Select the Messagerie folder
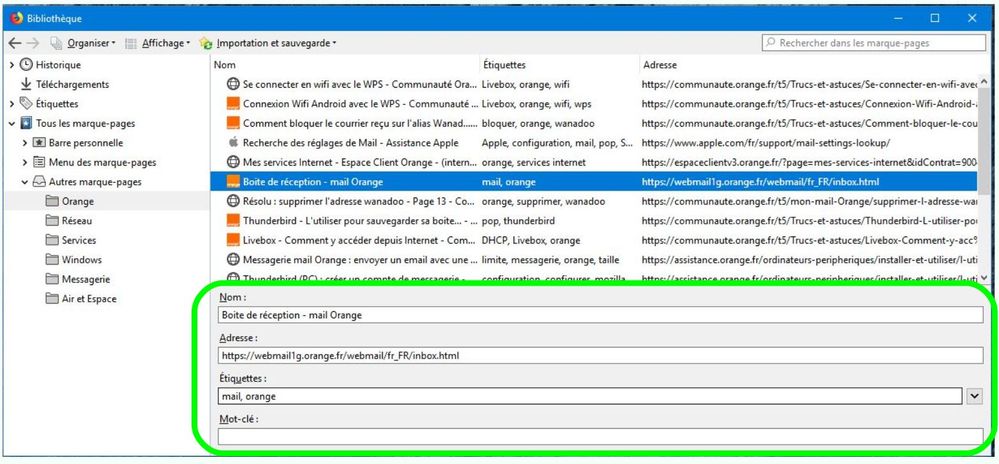This screenshot has width=999, height=464. 86,279
